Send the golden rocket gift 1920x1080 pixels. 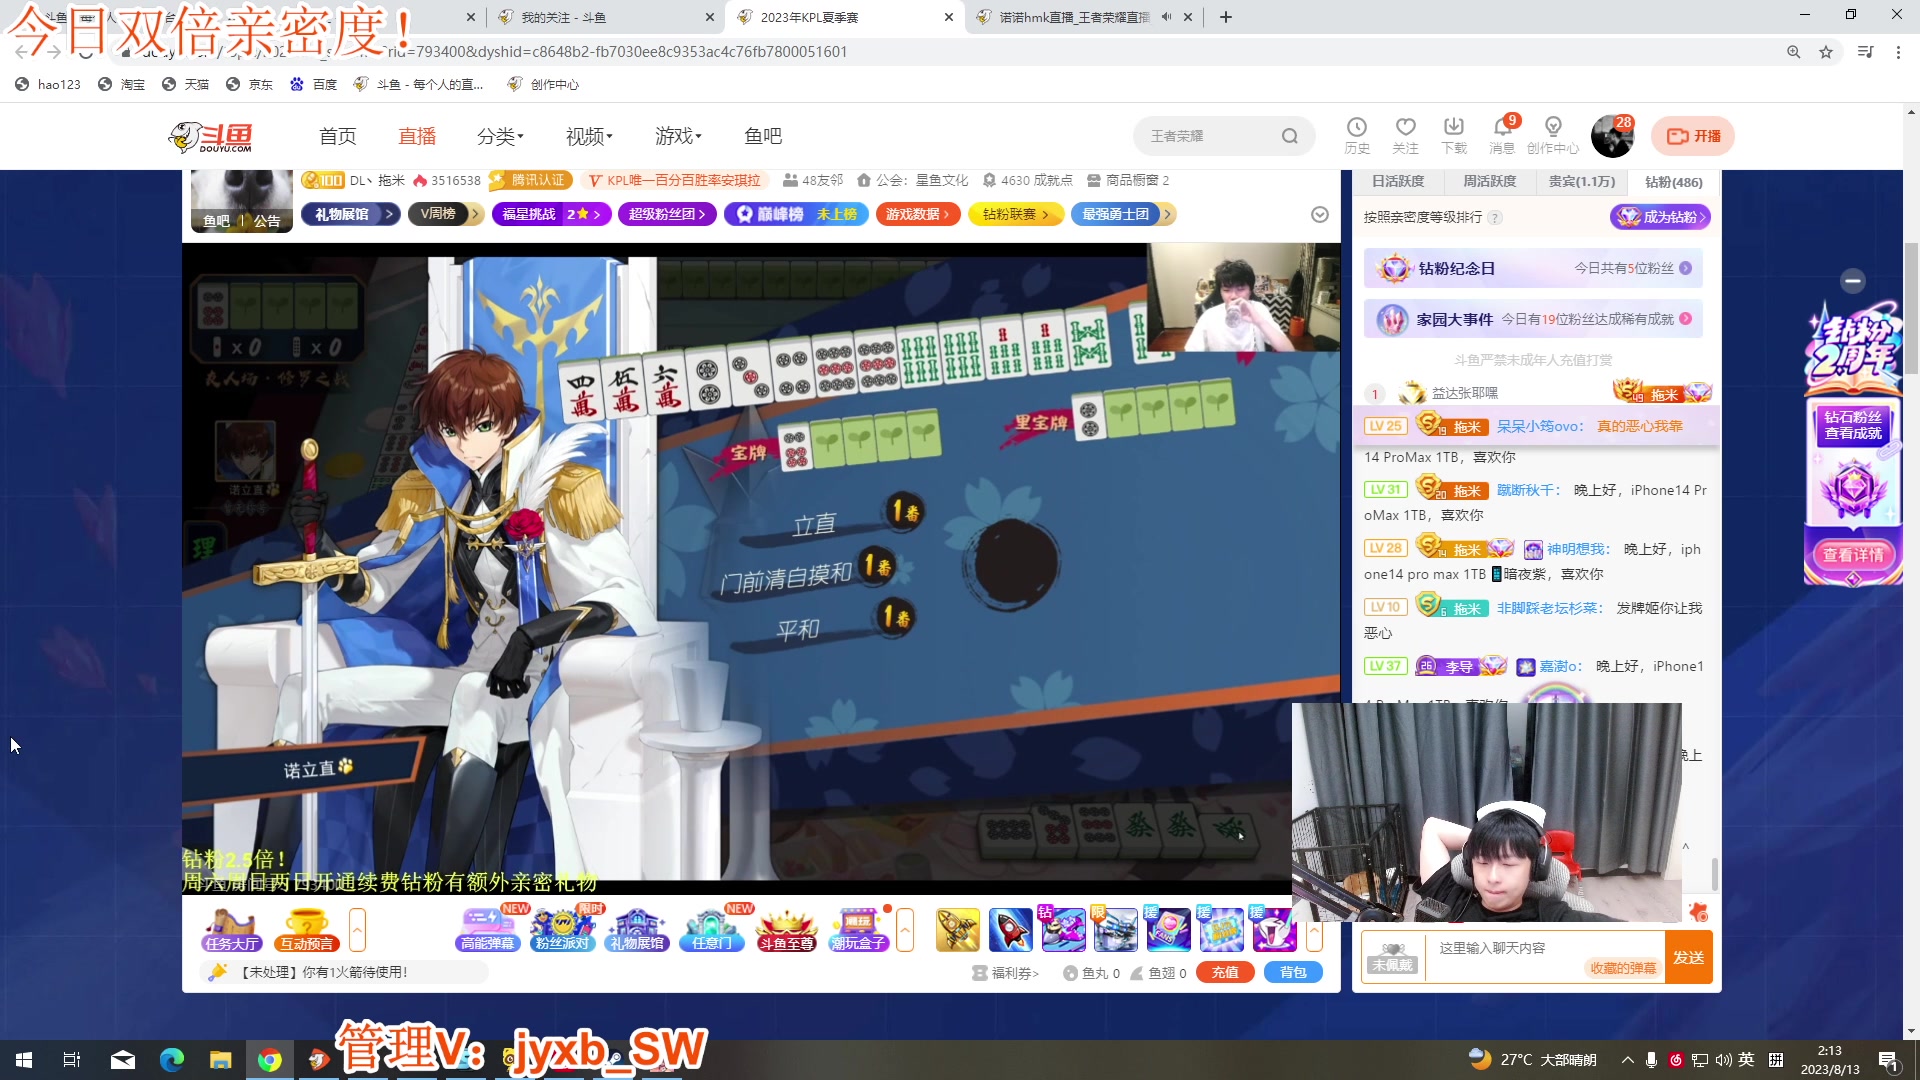[957, 930]
